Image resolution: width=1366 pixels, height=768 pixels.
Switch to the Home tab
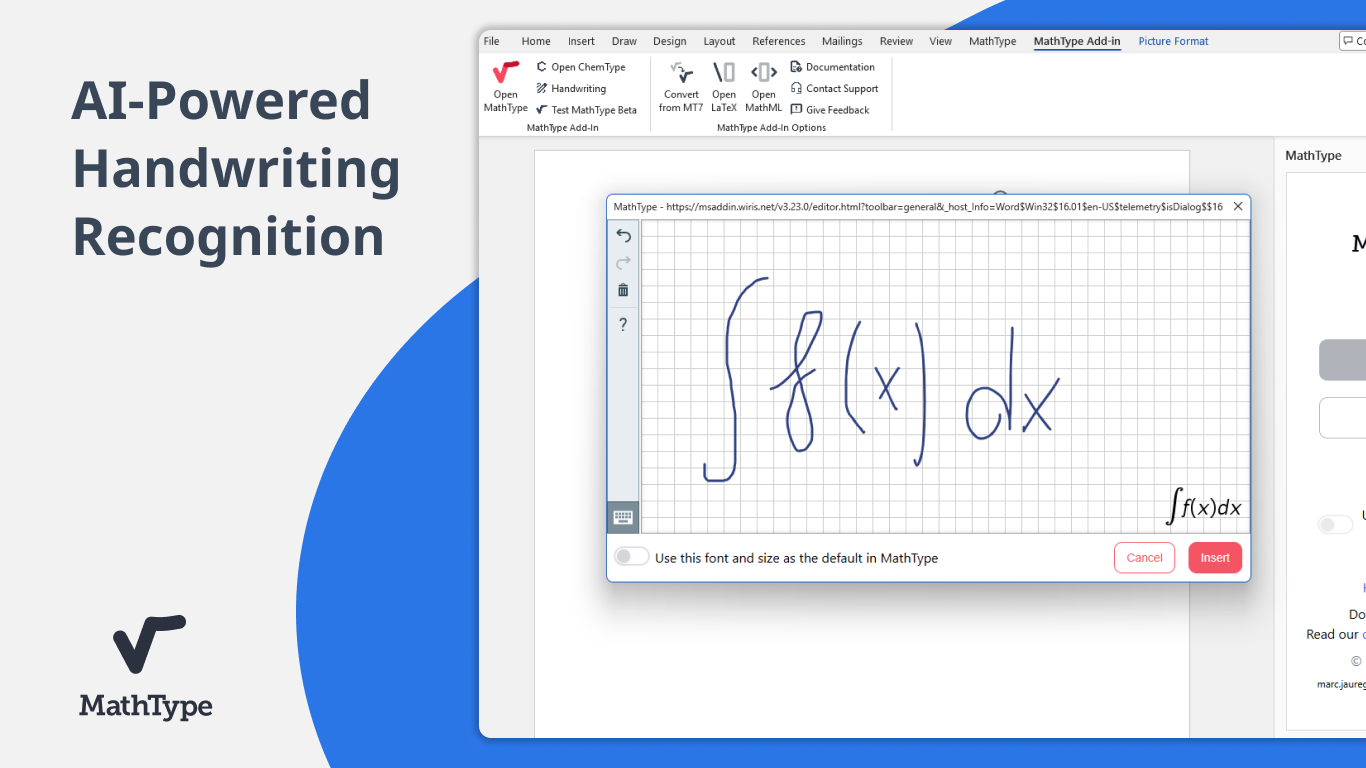coord(536,41)
